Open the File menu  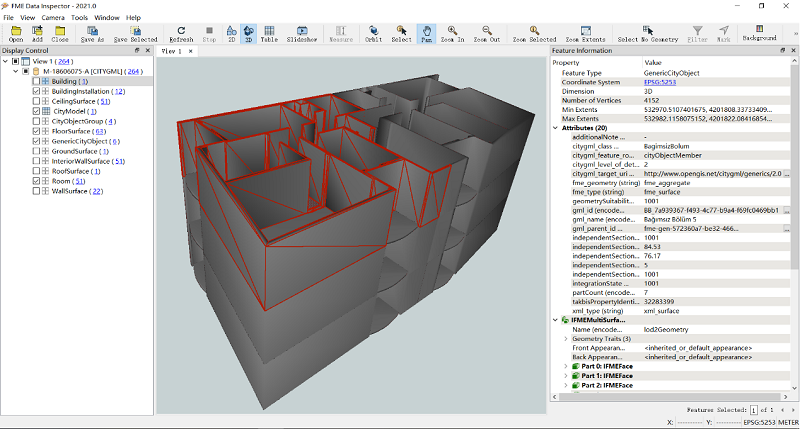point(9,17)
